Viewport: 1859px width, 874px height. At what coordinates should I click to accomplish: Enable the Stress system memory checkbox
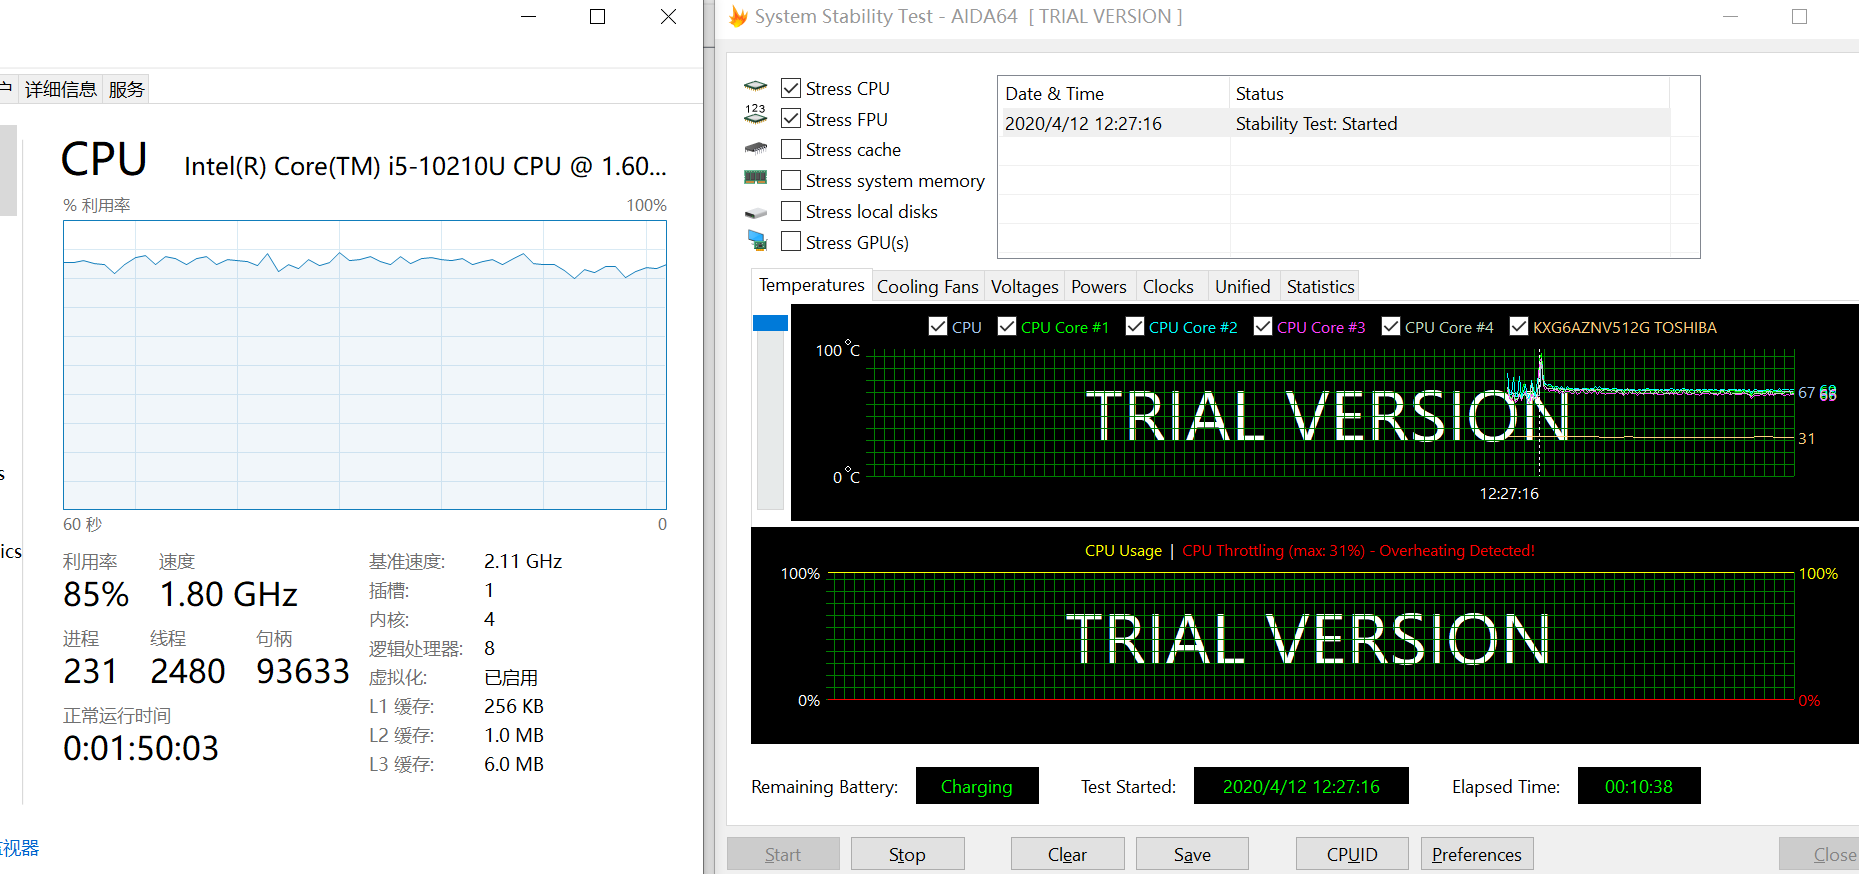click(x=791, y=180)
